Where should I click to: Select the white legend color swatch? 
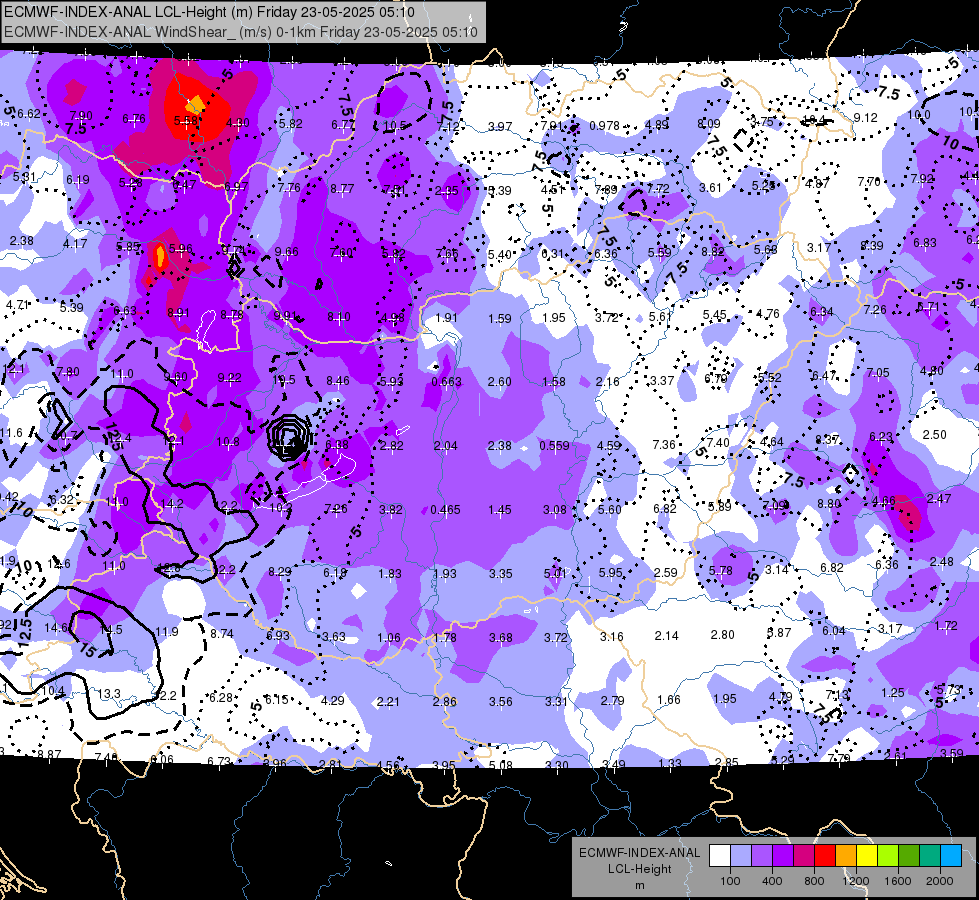[x=720, y=856]
